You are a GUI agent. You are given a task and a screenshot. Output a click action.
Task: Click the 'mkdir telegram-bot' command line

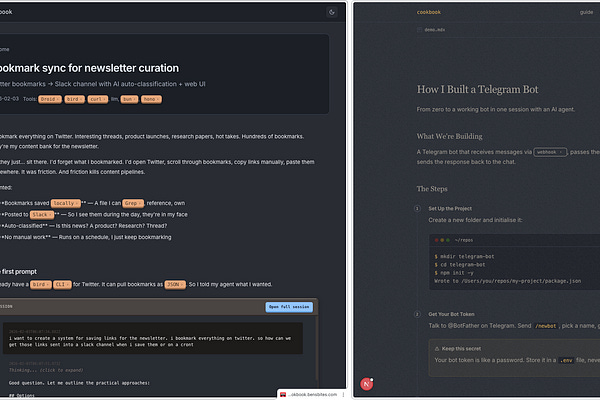pyautogui.click(x=464, y=257)
